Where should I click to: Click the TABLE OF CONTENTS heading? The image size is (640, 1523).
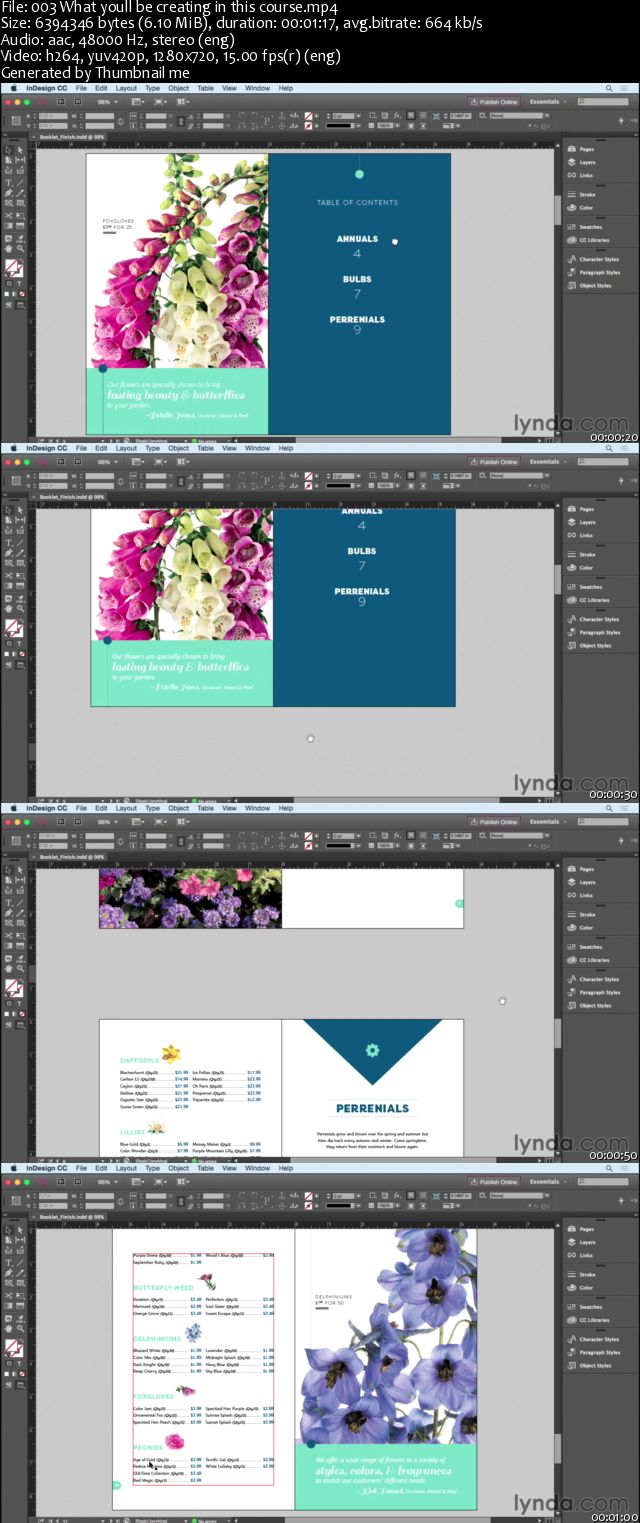[357, 202]
